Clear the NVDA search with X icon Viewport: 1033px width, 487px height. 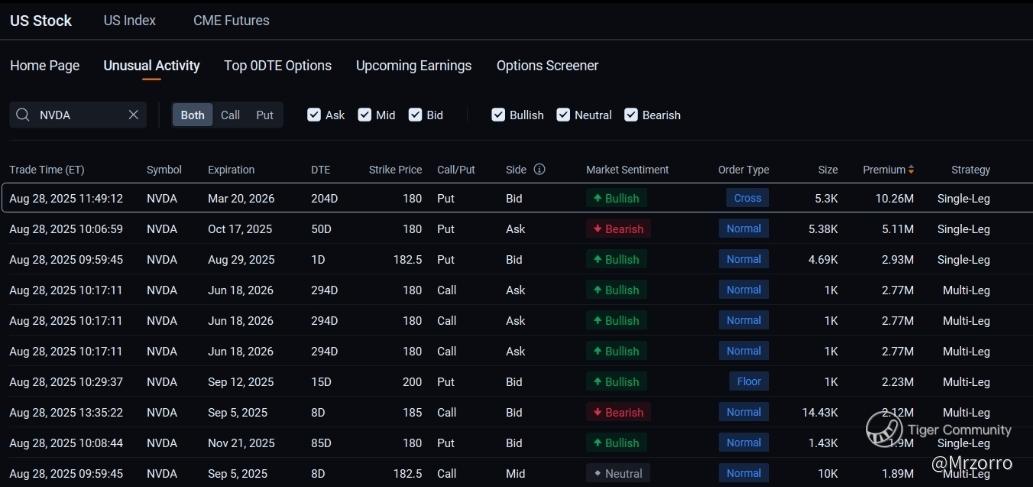click(133, 115)
